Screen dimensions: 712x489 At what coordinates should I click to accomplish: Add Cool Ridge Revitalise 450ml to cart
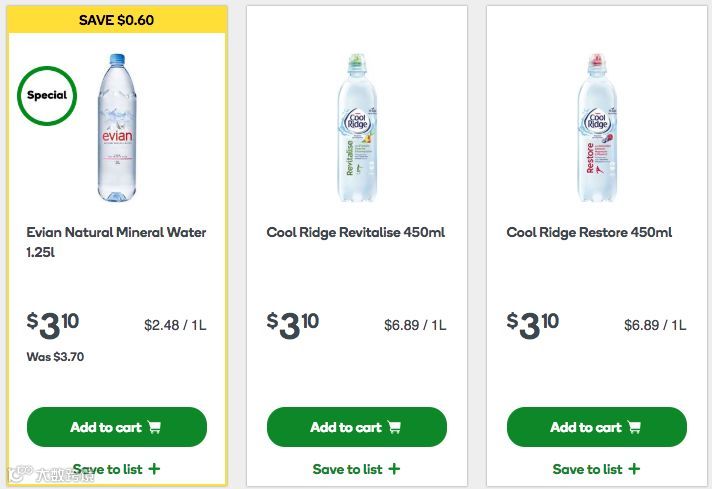pos(356,427)
